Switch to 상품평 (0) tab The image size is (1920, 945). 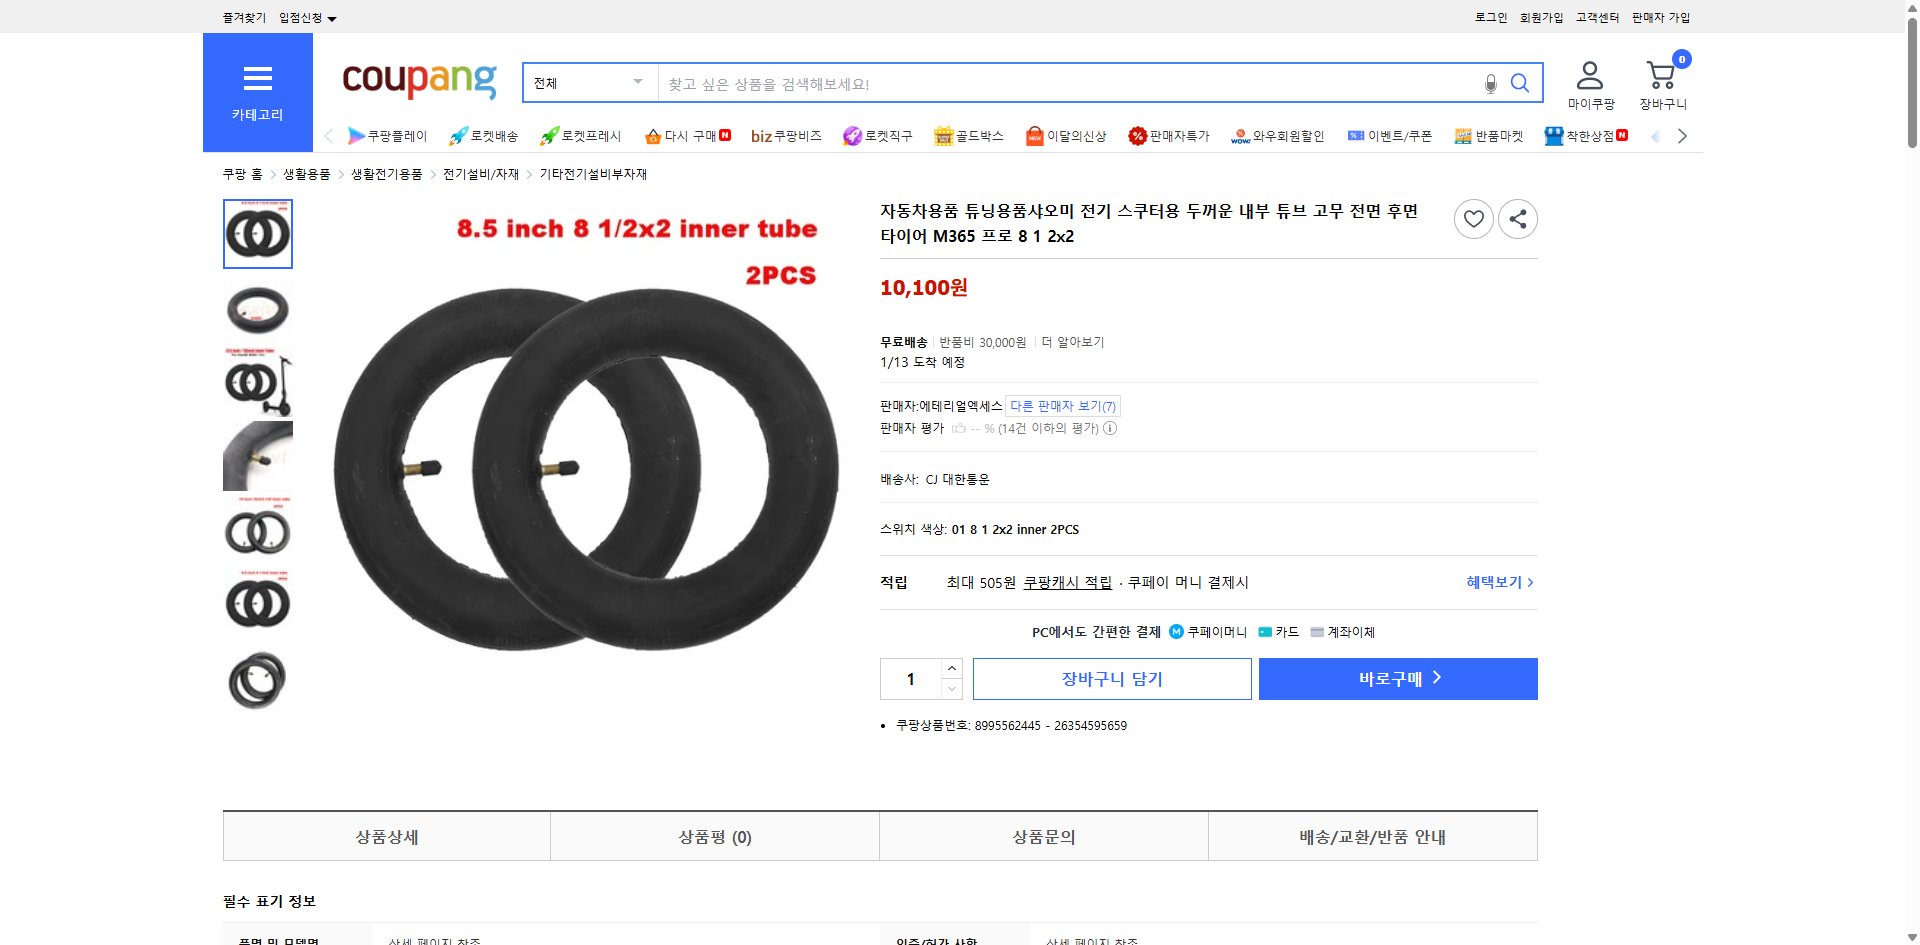point(715,837)
